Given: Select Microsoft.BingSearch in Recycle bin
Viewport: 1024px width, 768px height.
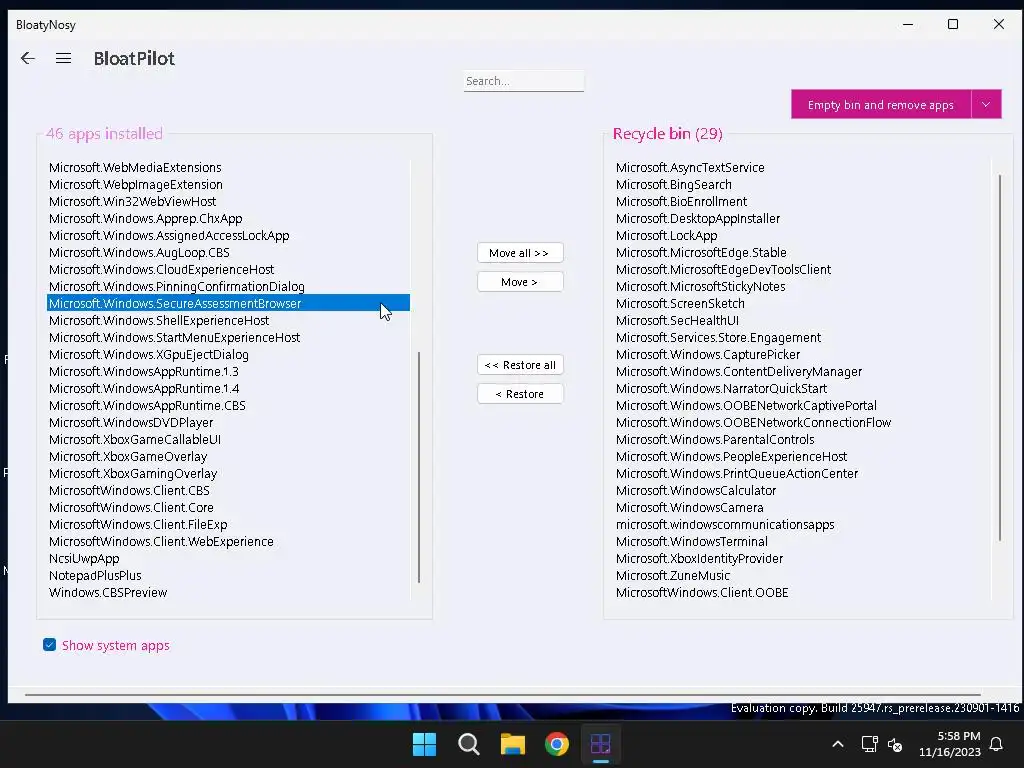Looking at the screenshot, I should coord(802,184).
